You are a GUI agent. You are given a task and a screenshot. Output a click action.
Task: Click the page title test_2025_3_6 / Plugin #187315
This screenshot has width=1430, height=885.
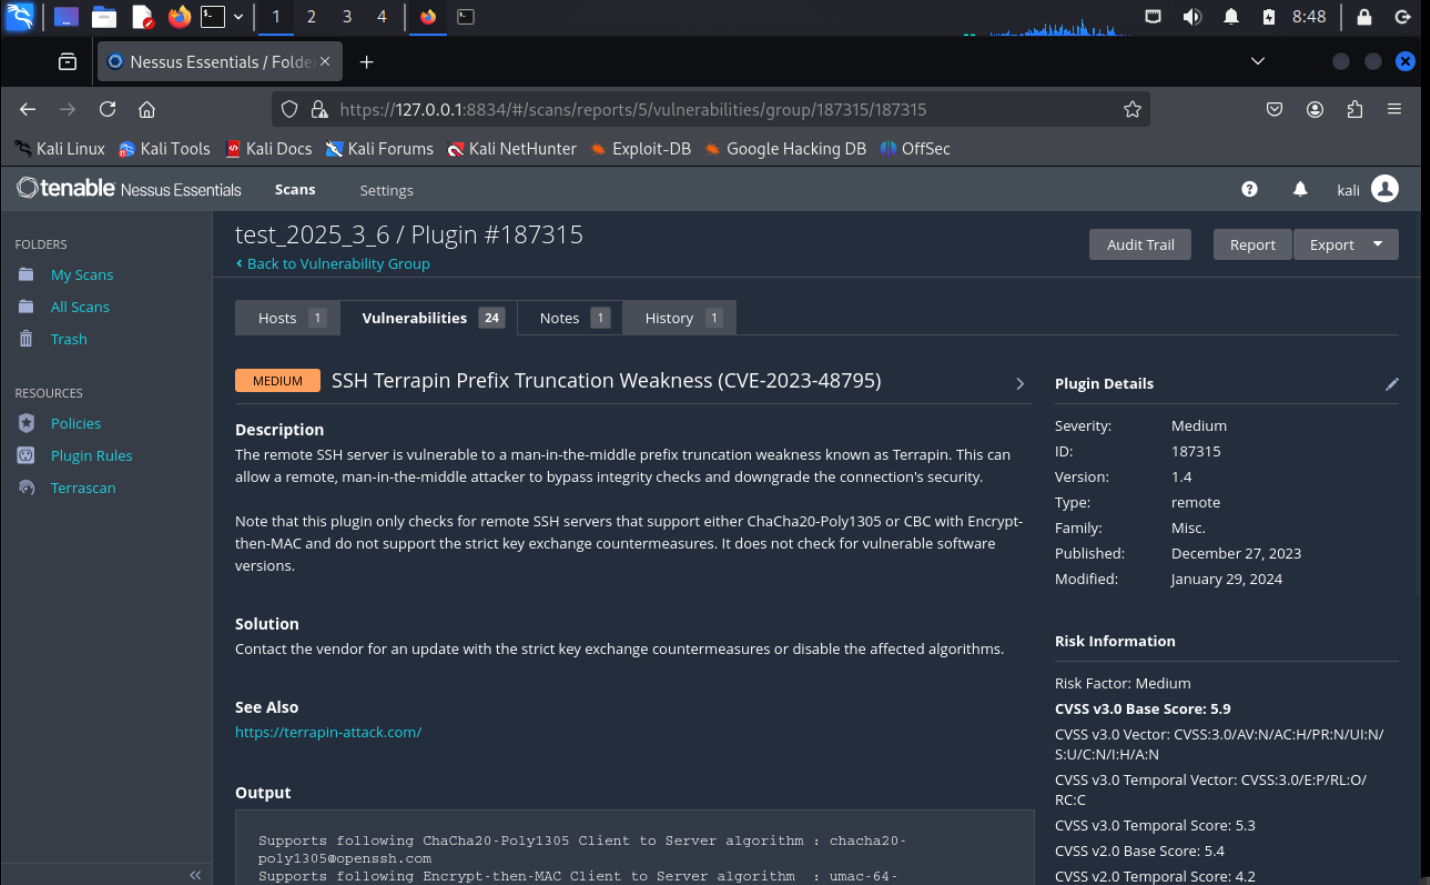(x=409, y=235)
